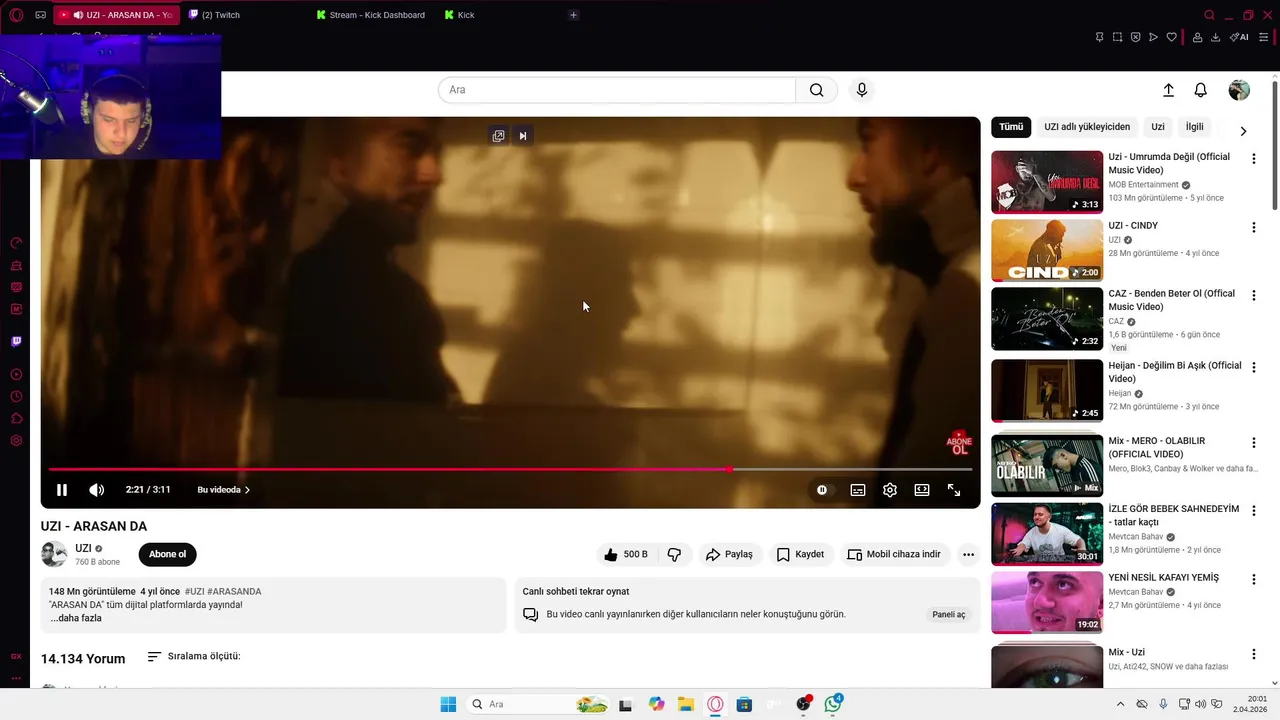Open sidebar settings gear icon
Viewport: 1280px width, 720px height.
click(x=16, y=441)
